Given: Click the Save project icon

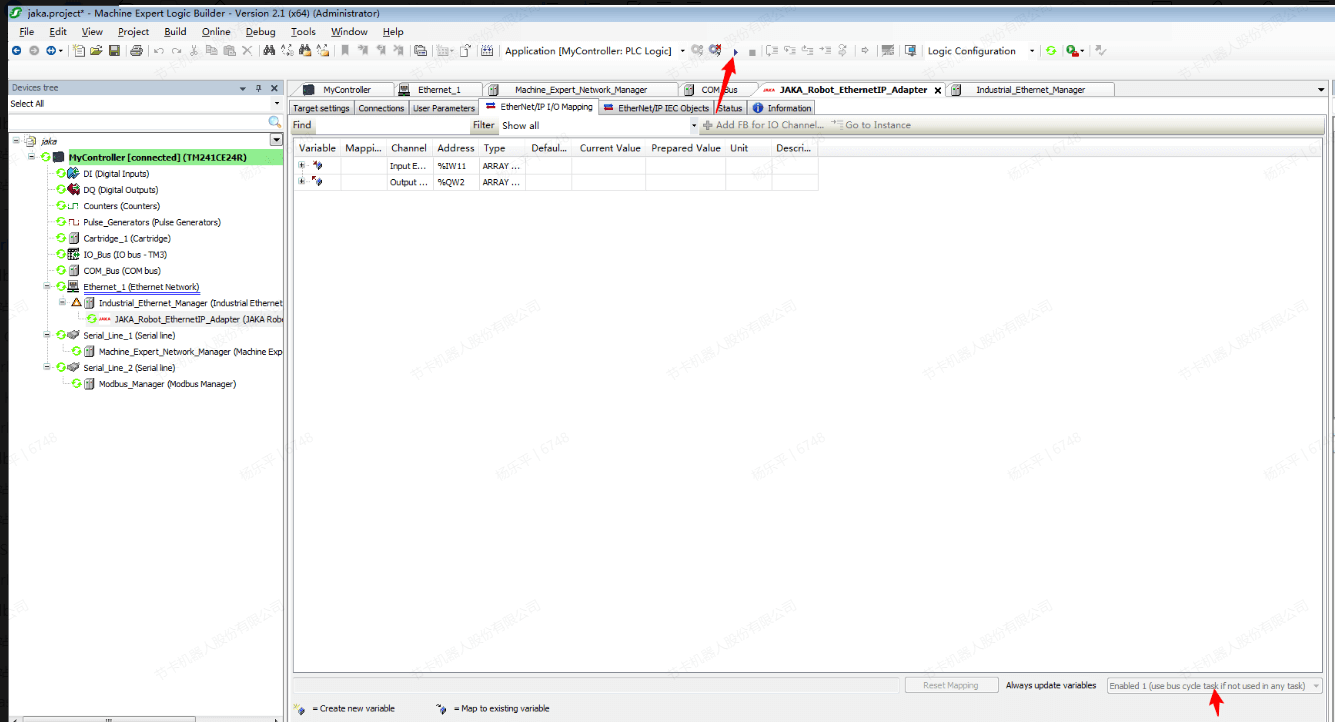Looking at the screenshot, I should click(114, 51).
